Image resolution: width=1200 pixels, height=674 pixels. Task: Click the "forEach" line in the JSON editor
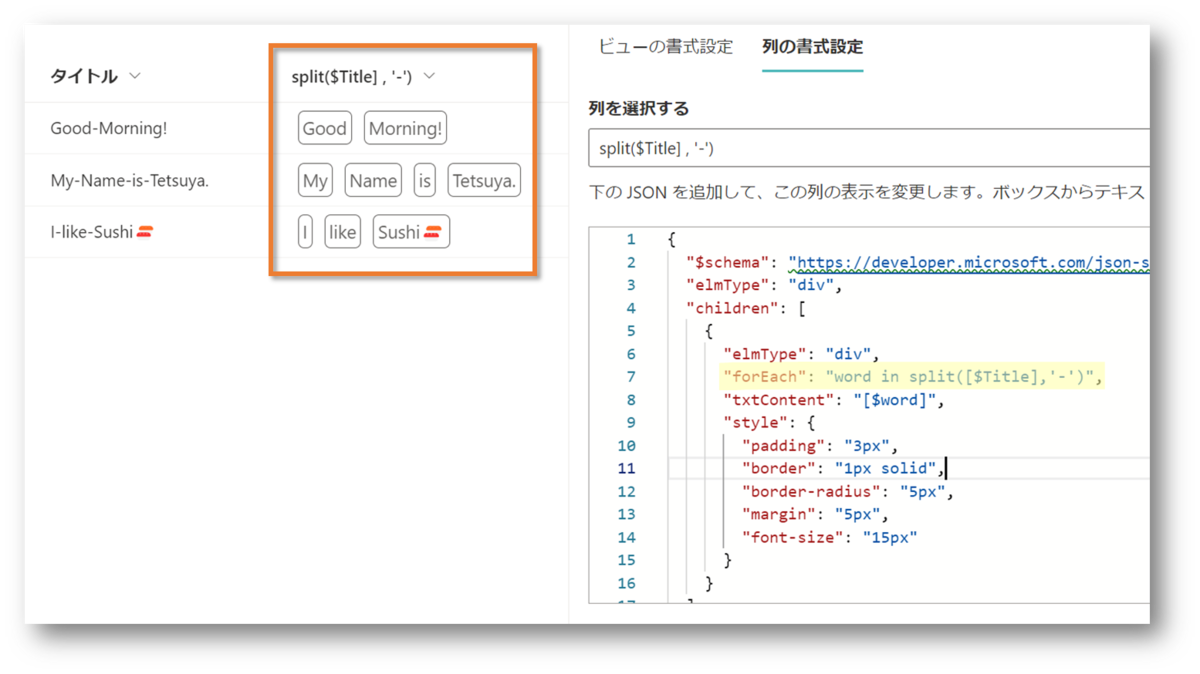pyautogui.click(x=913, y=377)
